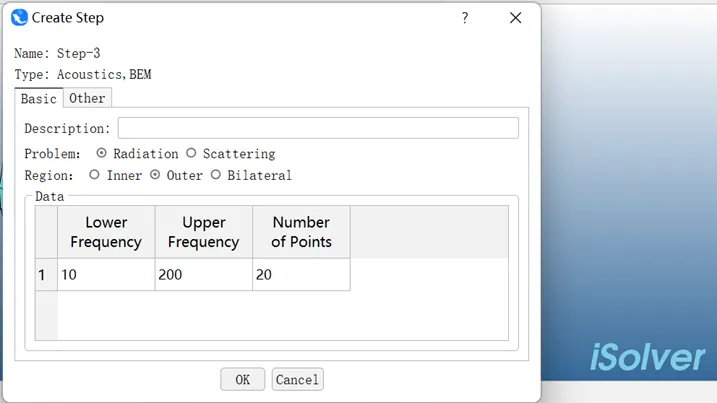Choose the Bilateral region radio button
The width and height of the screenshot is (717, 403).
pos(216,175)
